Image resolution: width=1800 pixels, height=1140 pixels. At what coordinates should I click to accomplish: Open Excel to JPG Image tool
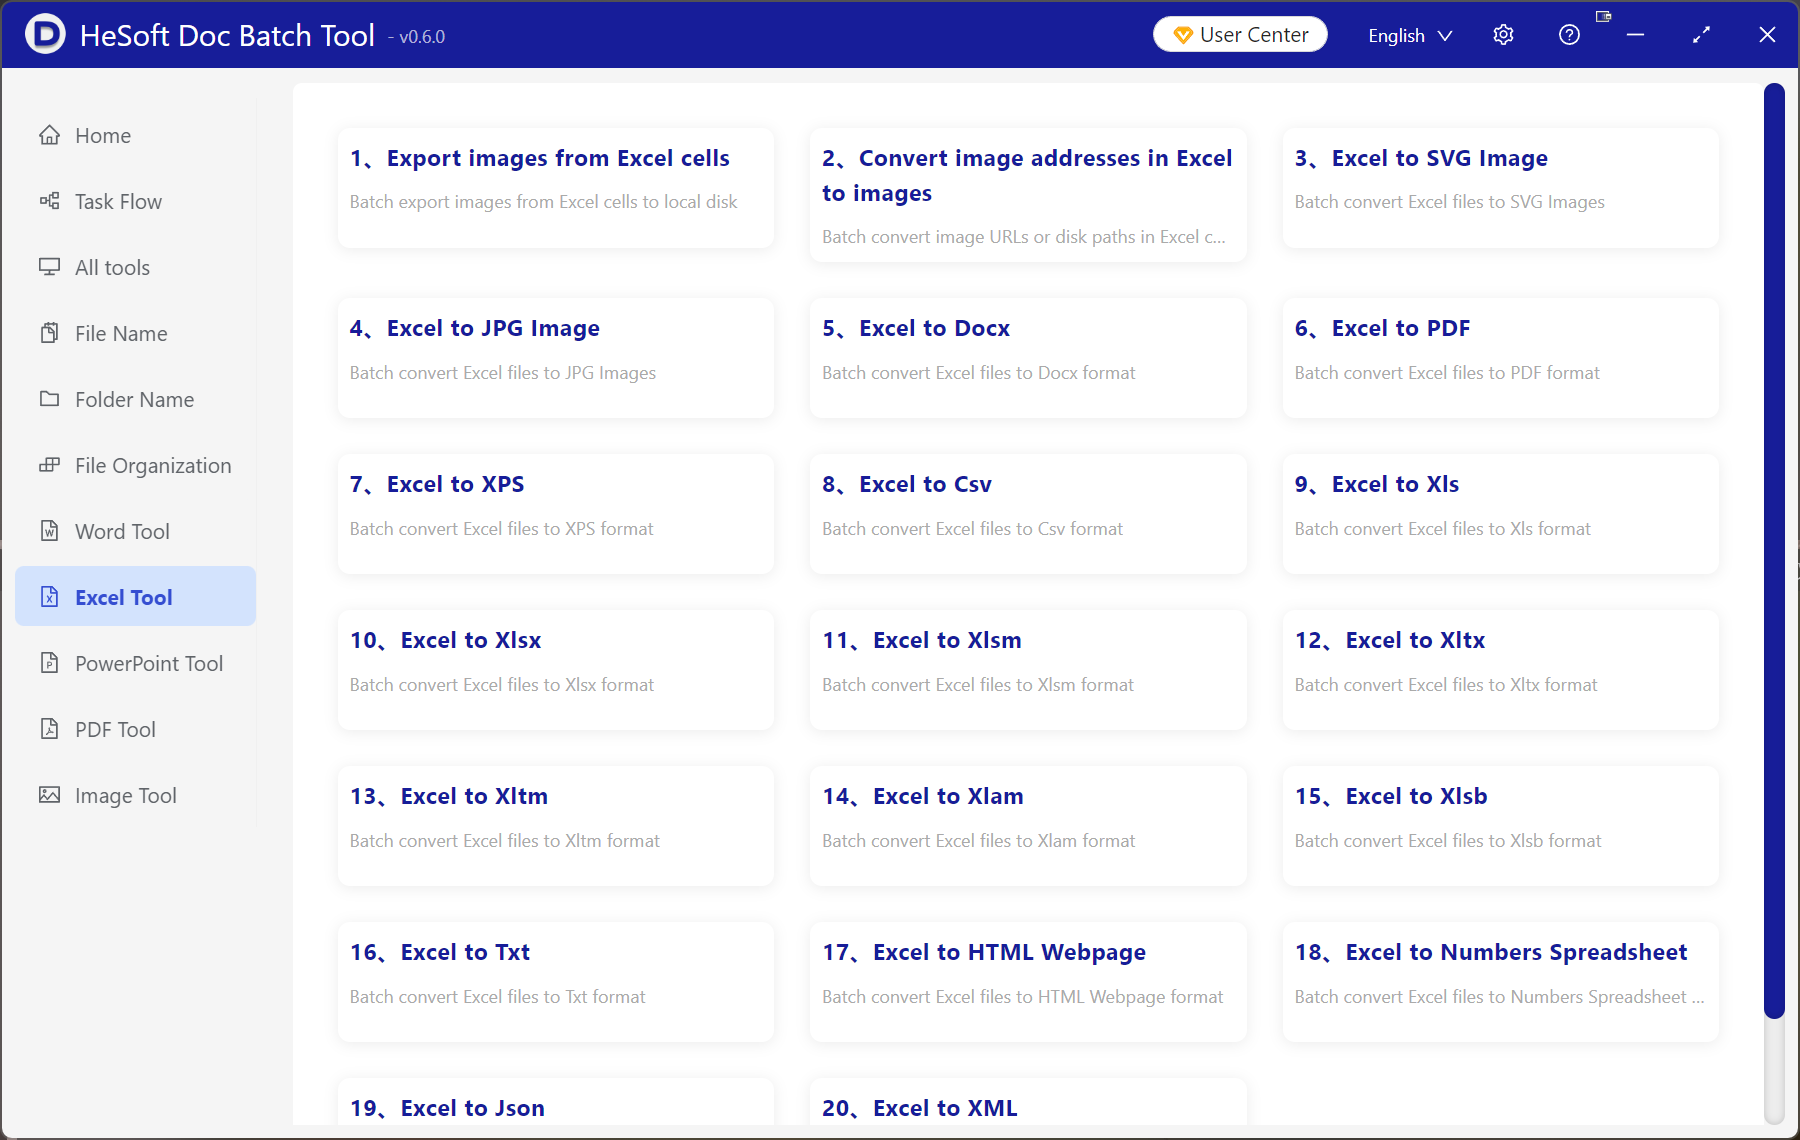click(x=556, y=358)
